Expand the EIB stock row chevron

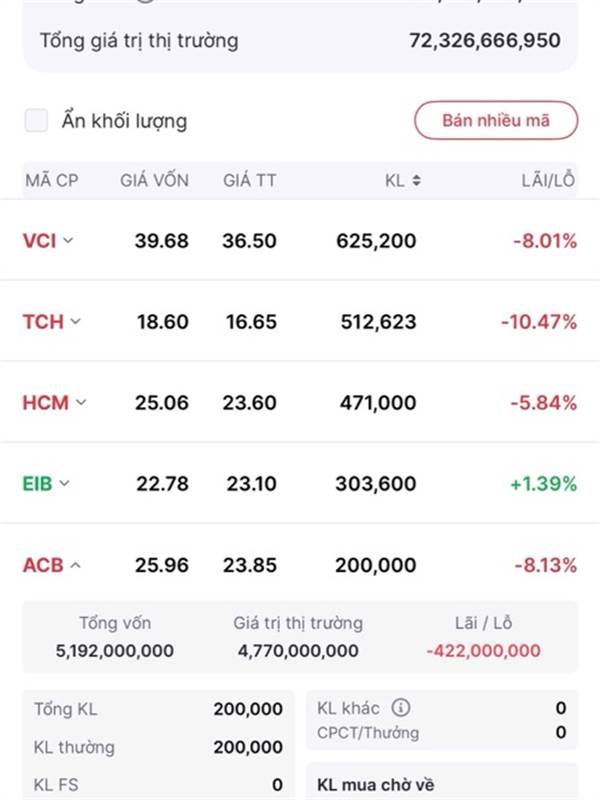coord(65,484)
